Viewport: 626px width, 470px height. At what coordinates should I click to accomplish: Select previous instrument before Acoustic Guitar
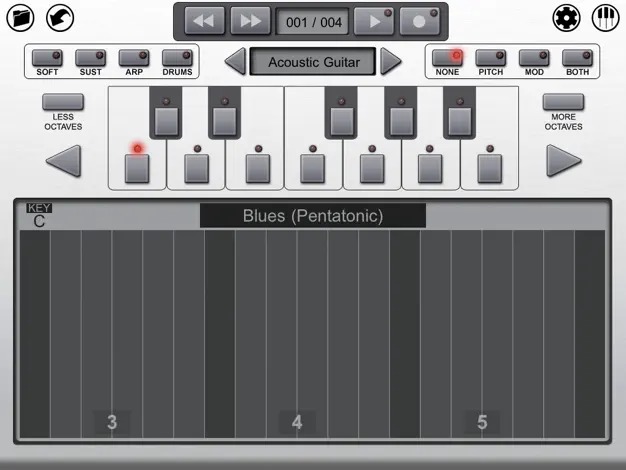click(235, 61)
